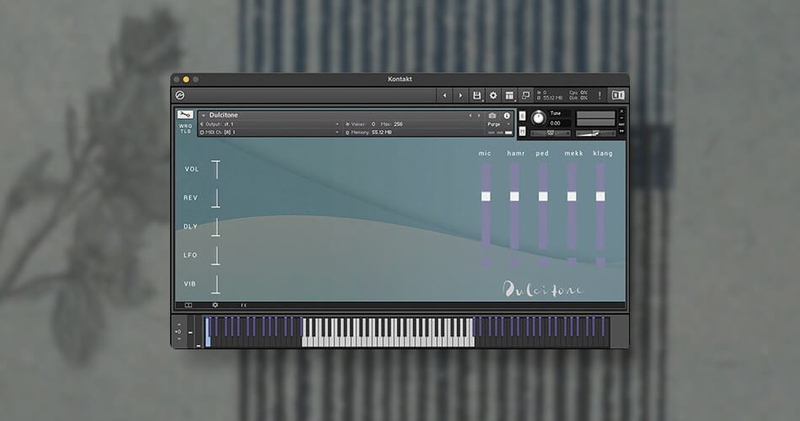Open the instrument info icon
Viewport: 800px width, 421px height.
pos(507,116)
